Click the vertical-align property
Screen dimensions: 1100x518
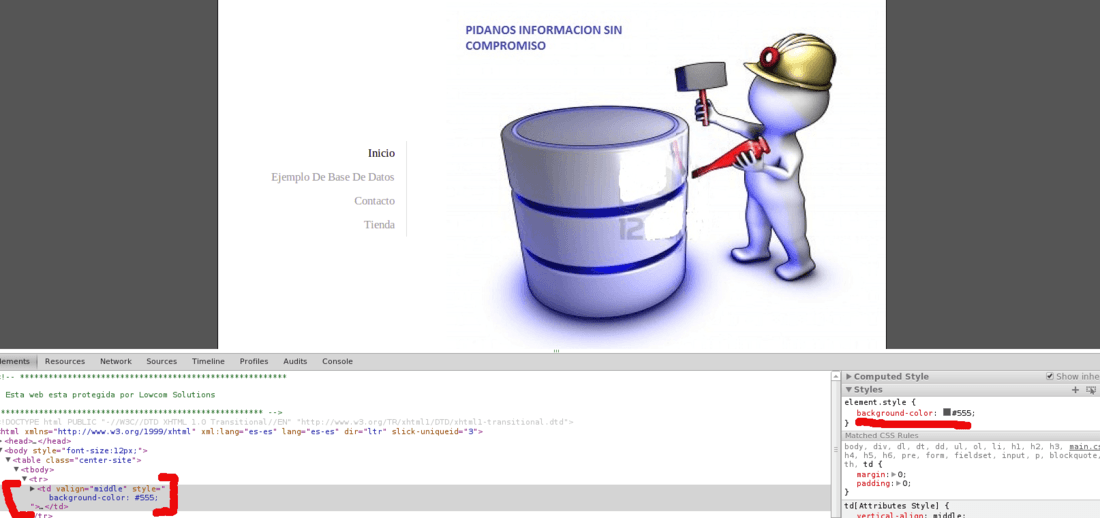[x=891, y=515]
